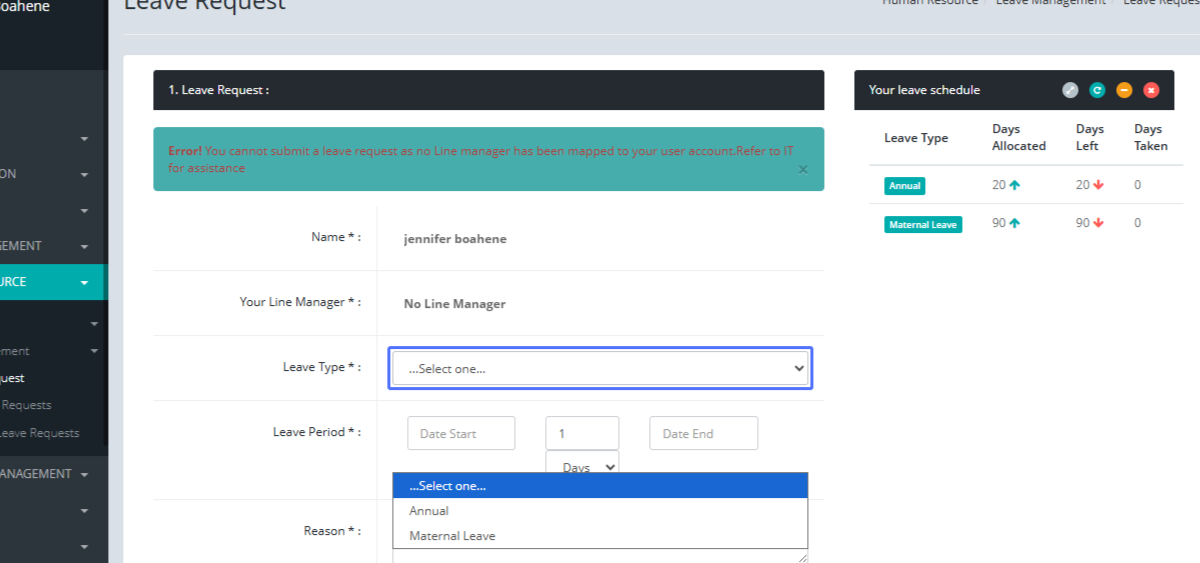Open the Days unit dropdown

(582, 466)
